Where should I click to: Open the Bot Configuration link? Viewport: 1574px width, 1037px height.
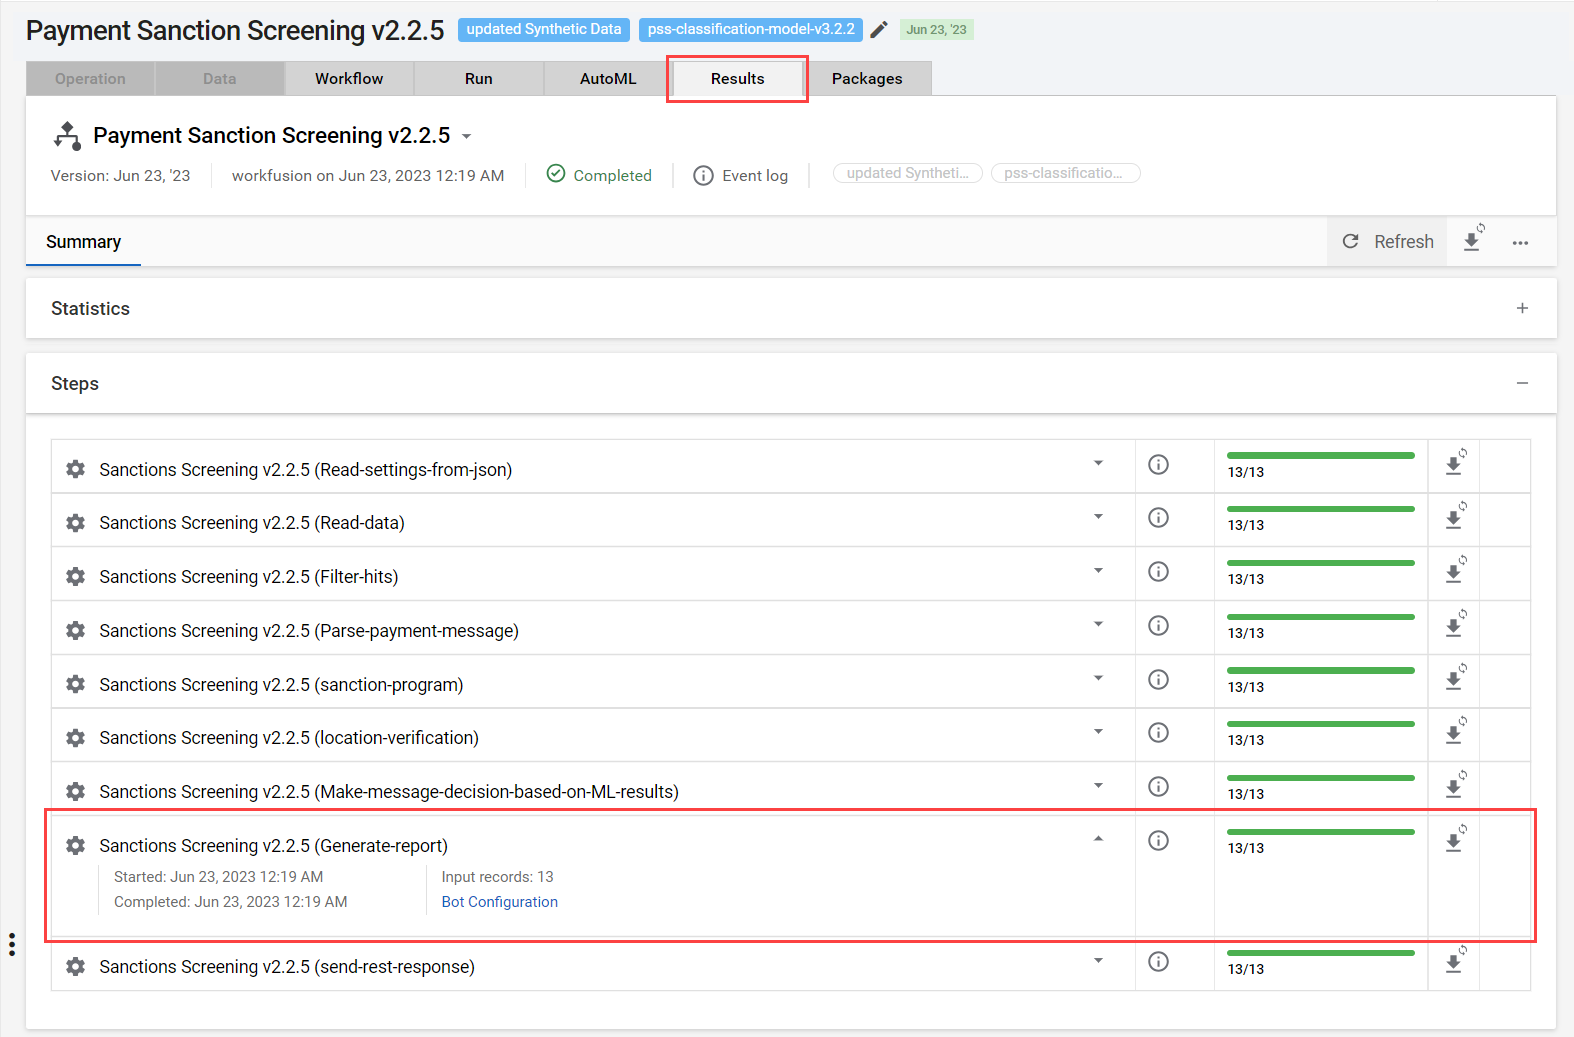500,902
